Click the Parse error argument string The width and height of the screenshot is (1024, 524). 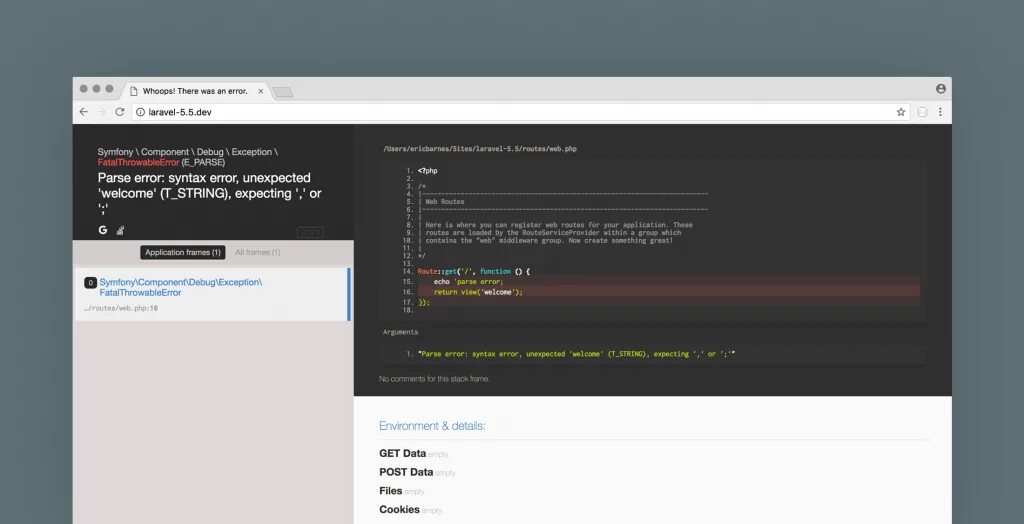tap(577, 353)
